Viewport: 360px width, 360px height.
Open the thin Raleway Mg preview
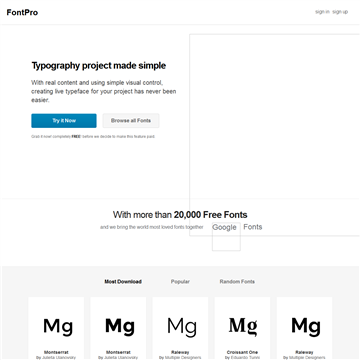pyautogui.click(x=182, y=327)
